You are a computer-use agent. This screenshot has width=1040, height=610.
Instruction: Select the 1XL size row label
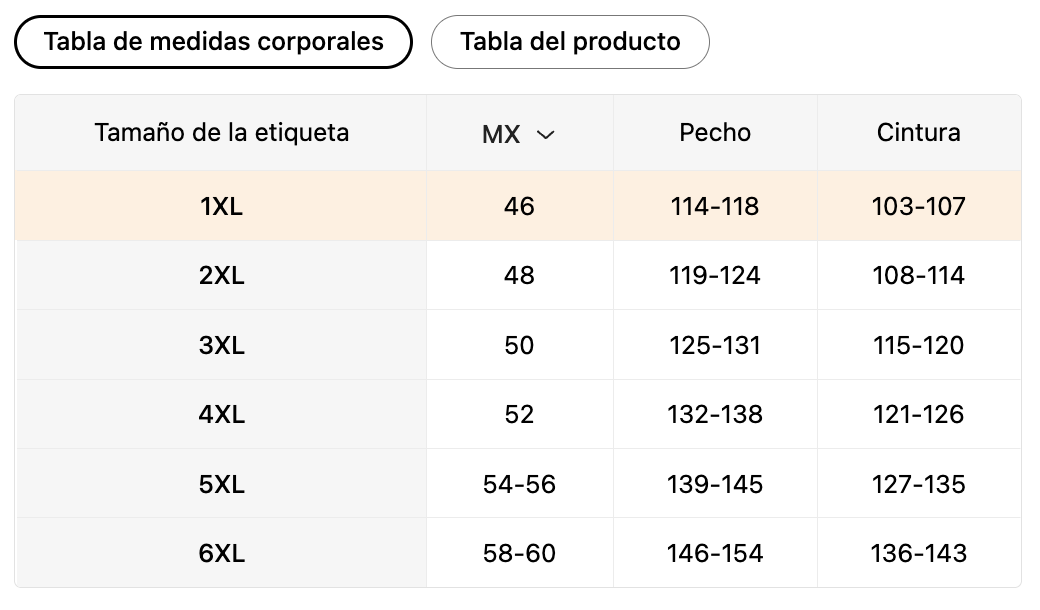(x=222, y=206)
